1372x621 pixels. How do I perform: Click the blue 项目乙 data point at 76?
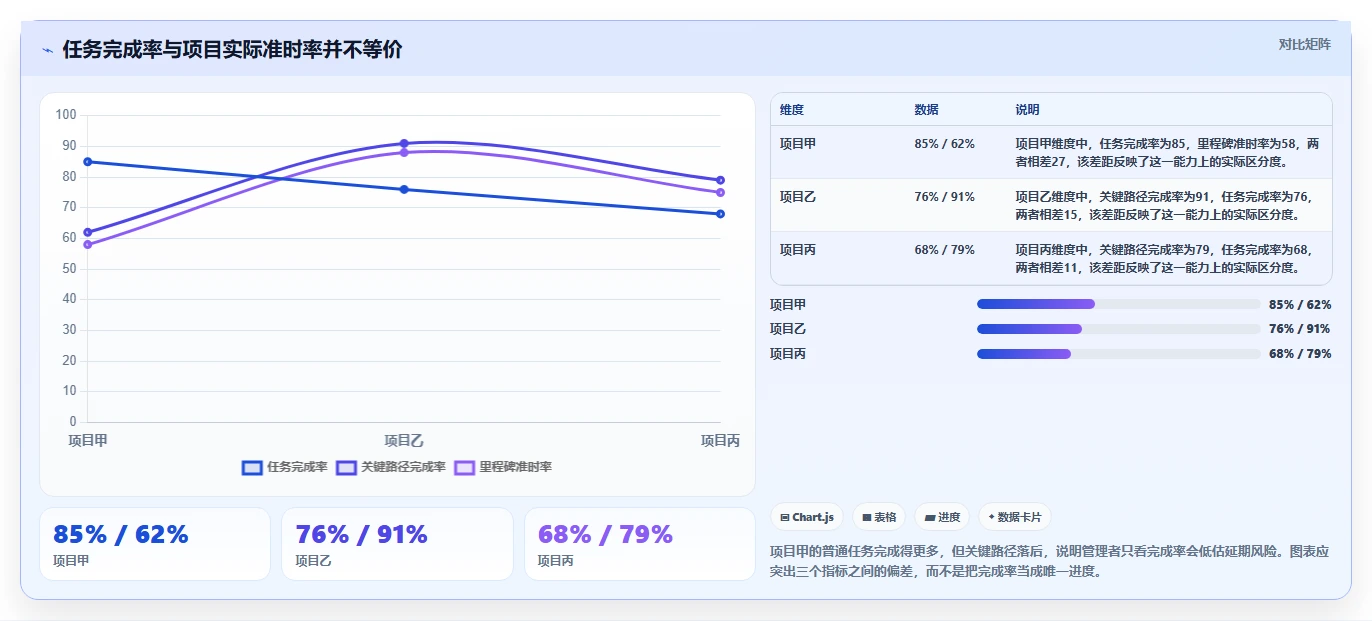coord(404,189)
